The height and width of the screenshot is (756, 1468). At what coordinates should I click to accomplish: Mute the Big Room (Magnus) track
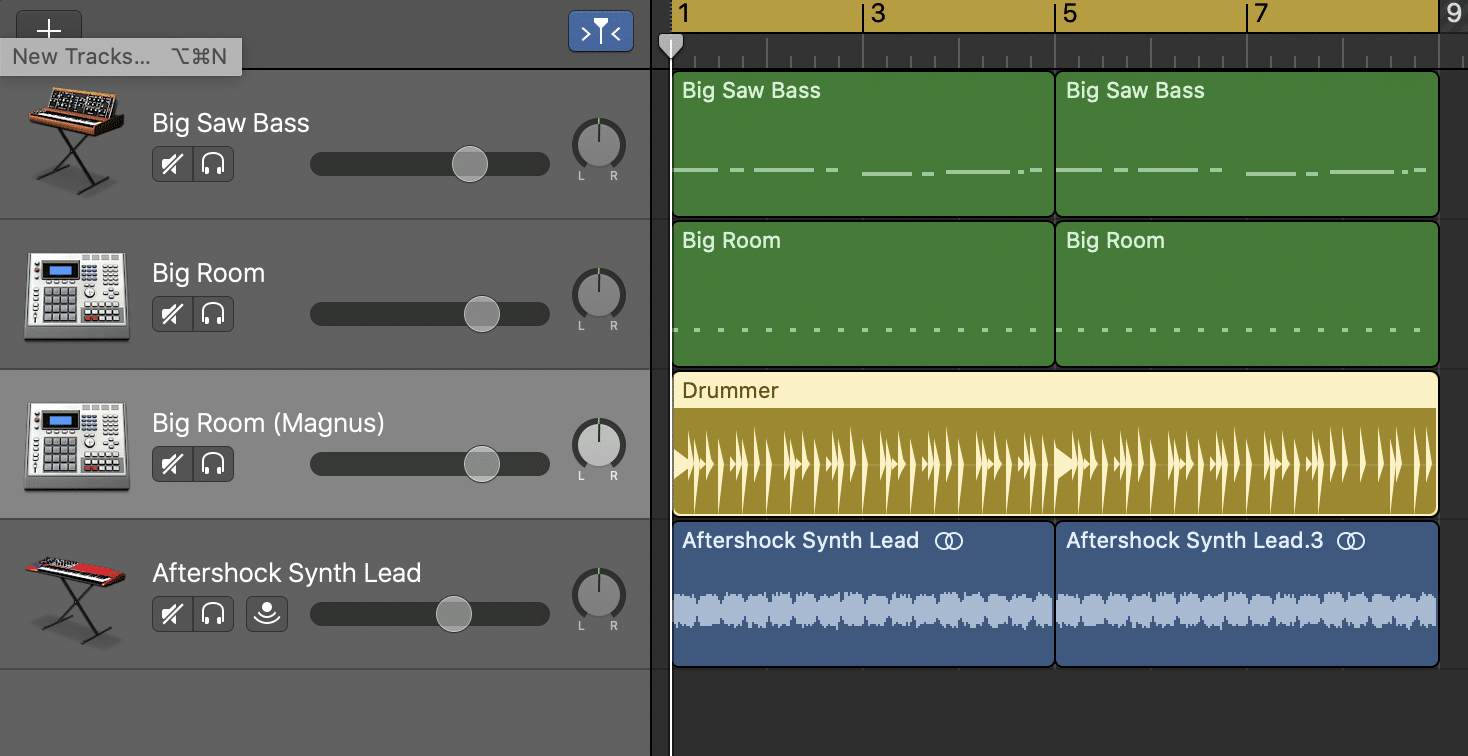[x=171, y=464]
